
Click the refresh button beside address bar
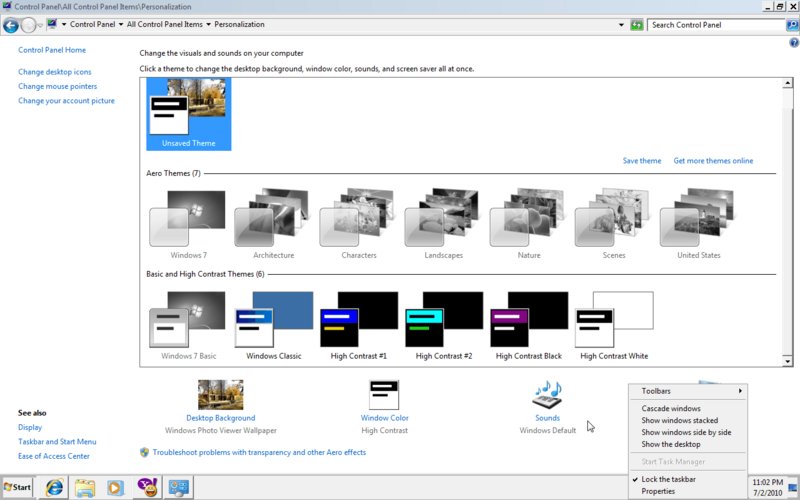tap(636, 24)
